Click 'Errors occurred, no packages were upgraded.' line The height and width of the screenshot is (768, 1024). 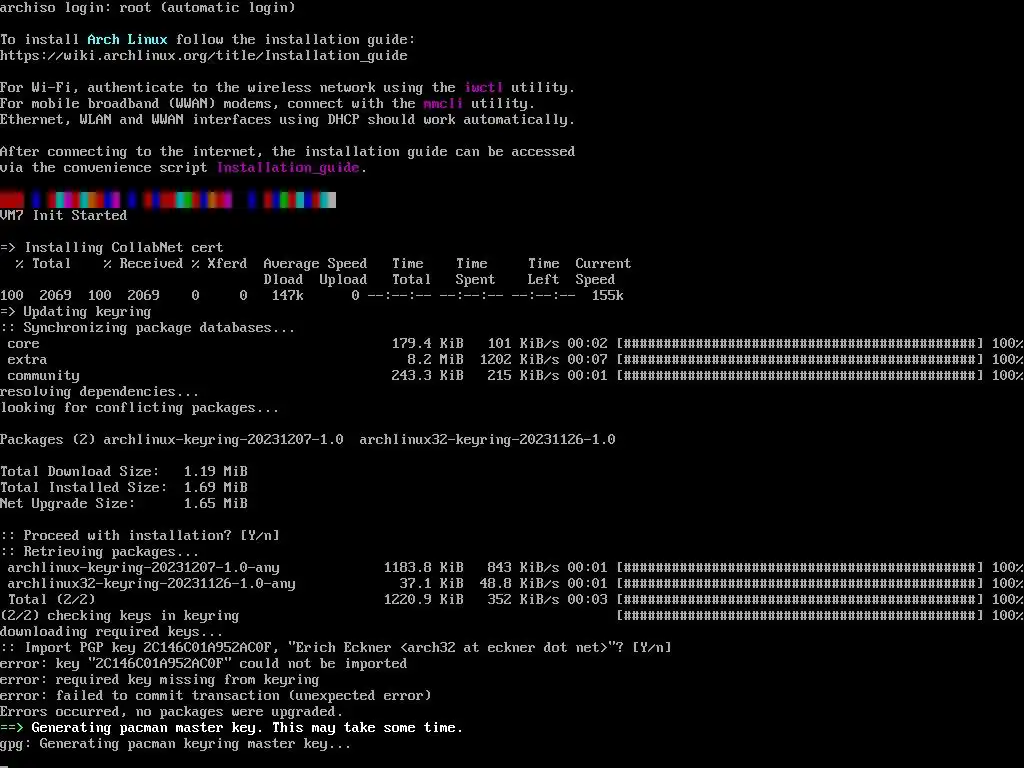[172, 711]
